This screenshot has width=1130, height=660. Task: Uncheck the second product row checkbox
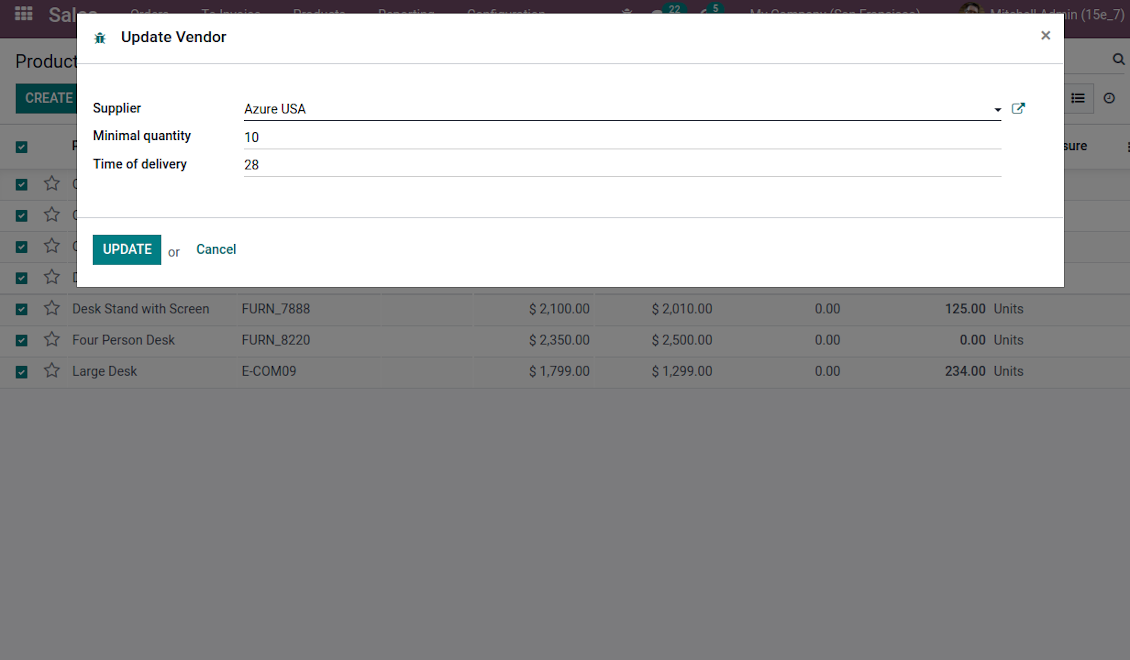(22, 215)
